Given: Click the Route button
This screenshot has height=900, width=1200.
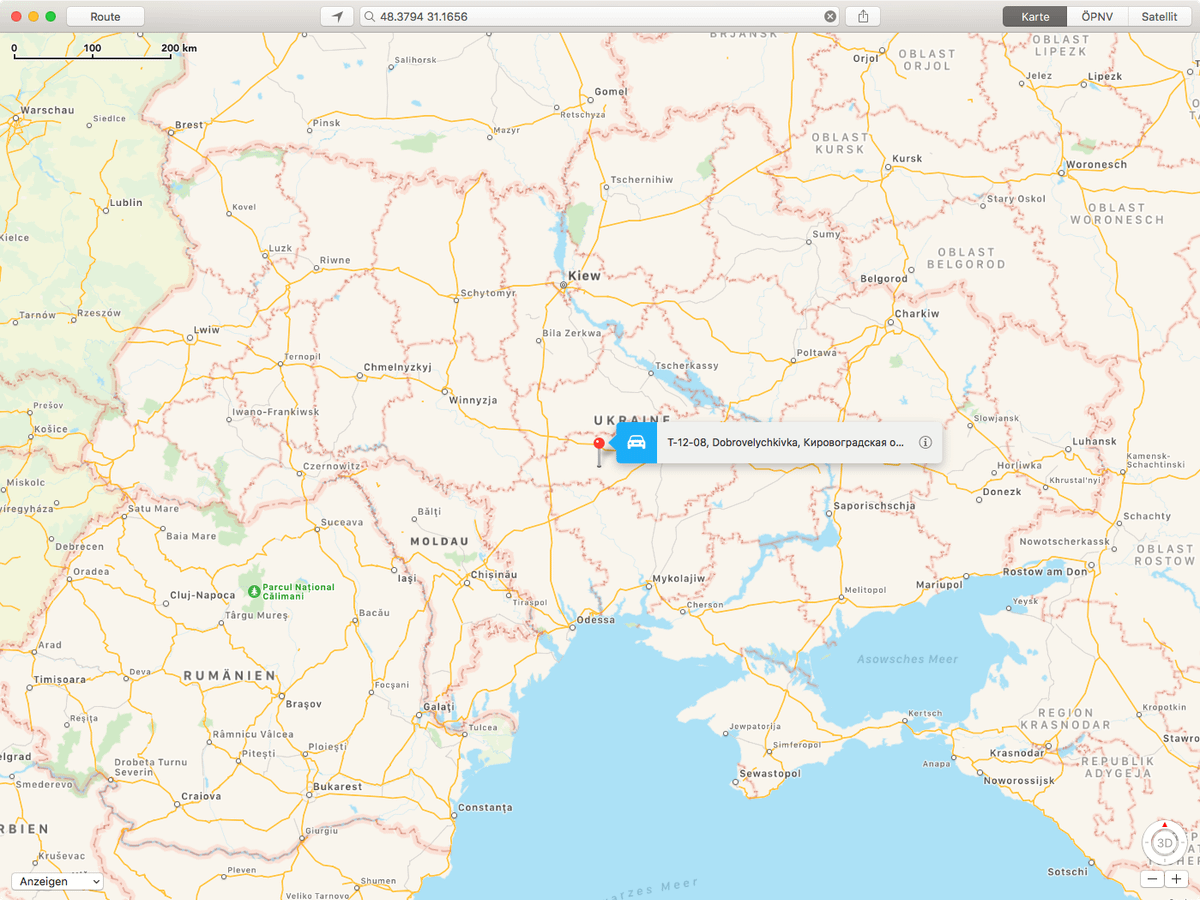Looking at the screenshot, I should [105, 17].
